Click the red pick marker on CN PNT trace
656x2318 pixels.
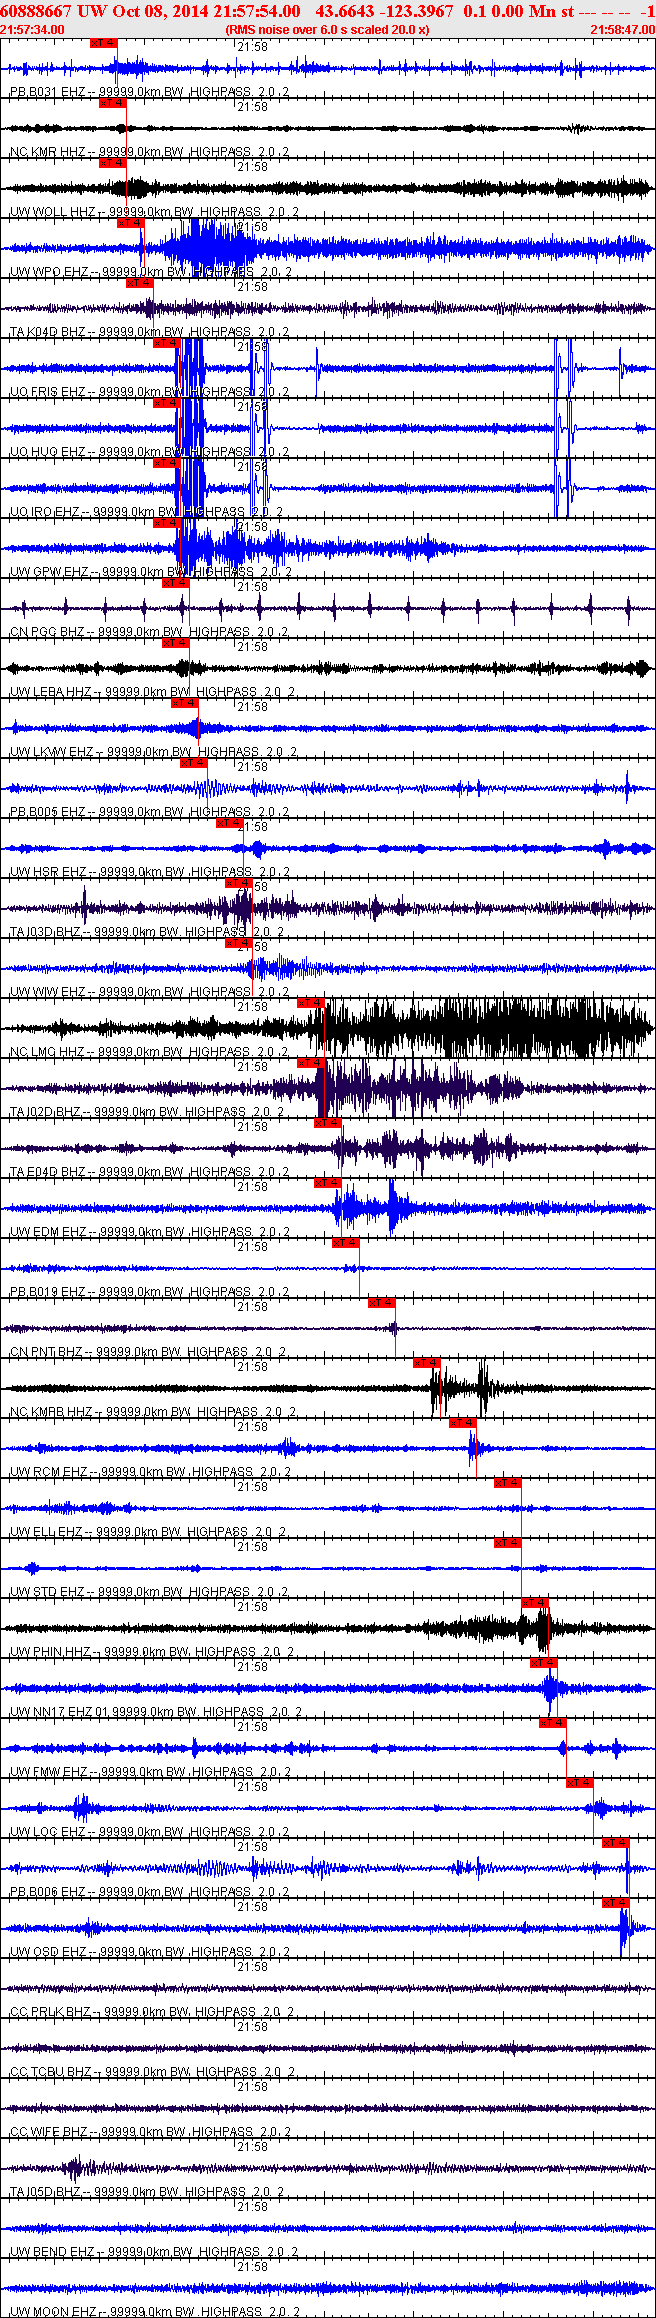click(382, 1303)
